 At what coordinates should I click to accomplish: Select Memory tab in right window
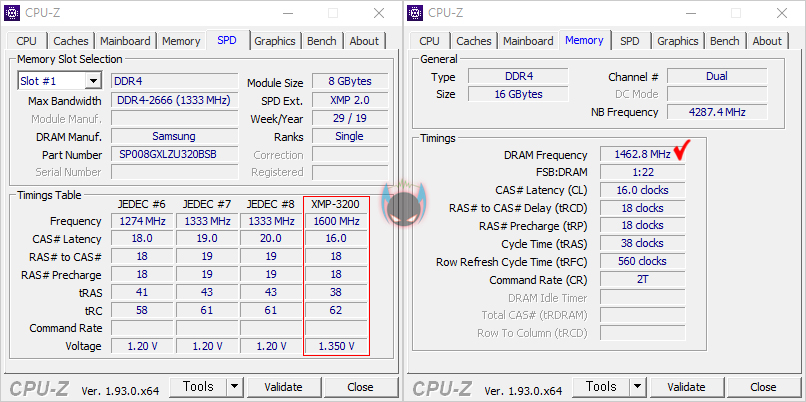584,40
